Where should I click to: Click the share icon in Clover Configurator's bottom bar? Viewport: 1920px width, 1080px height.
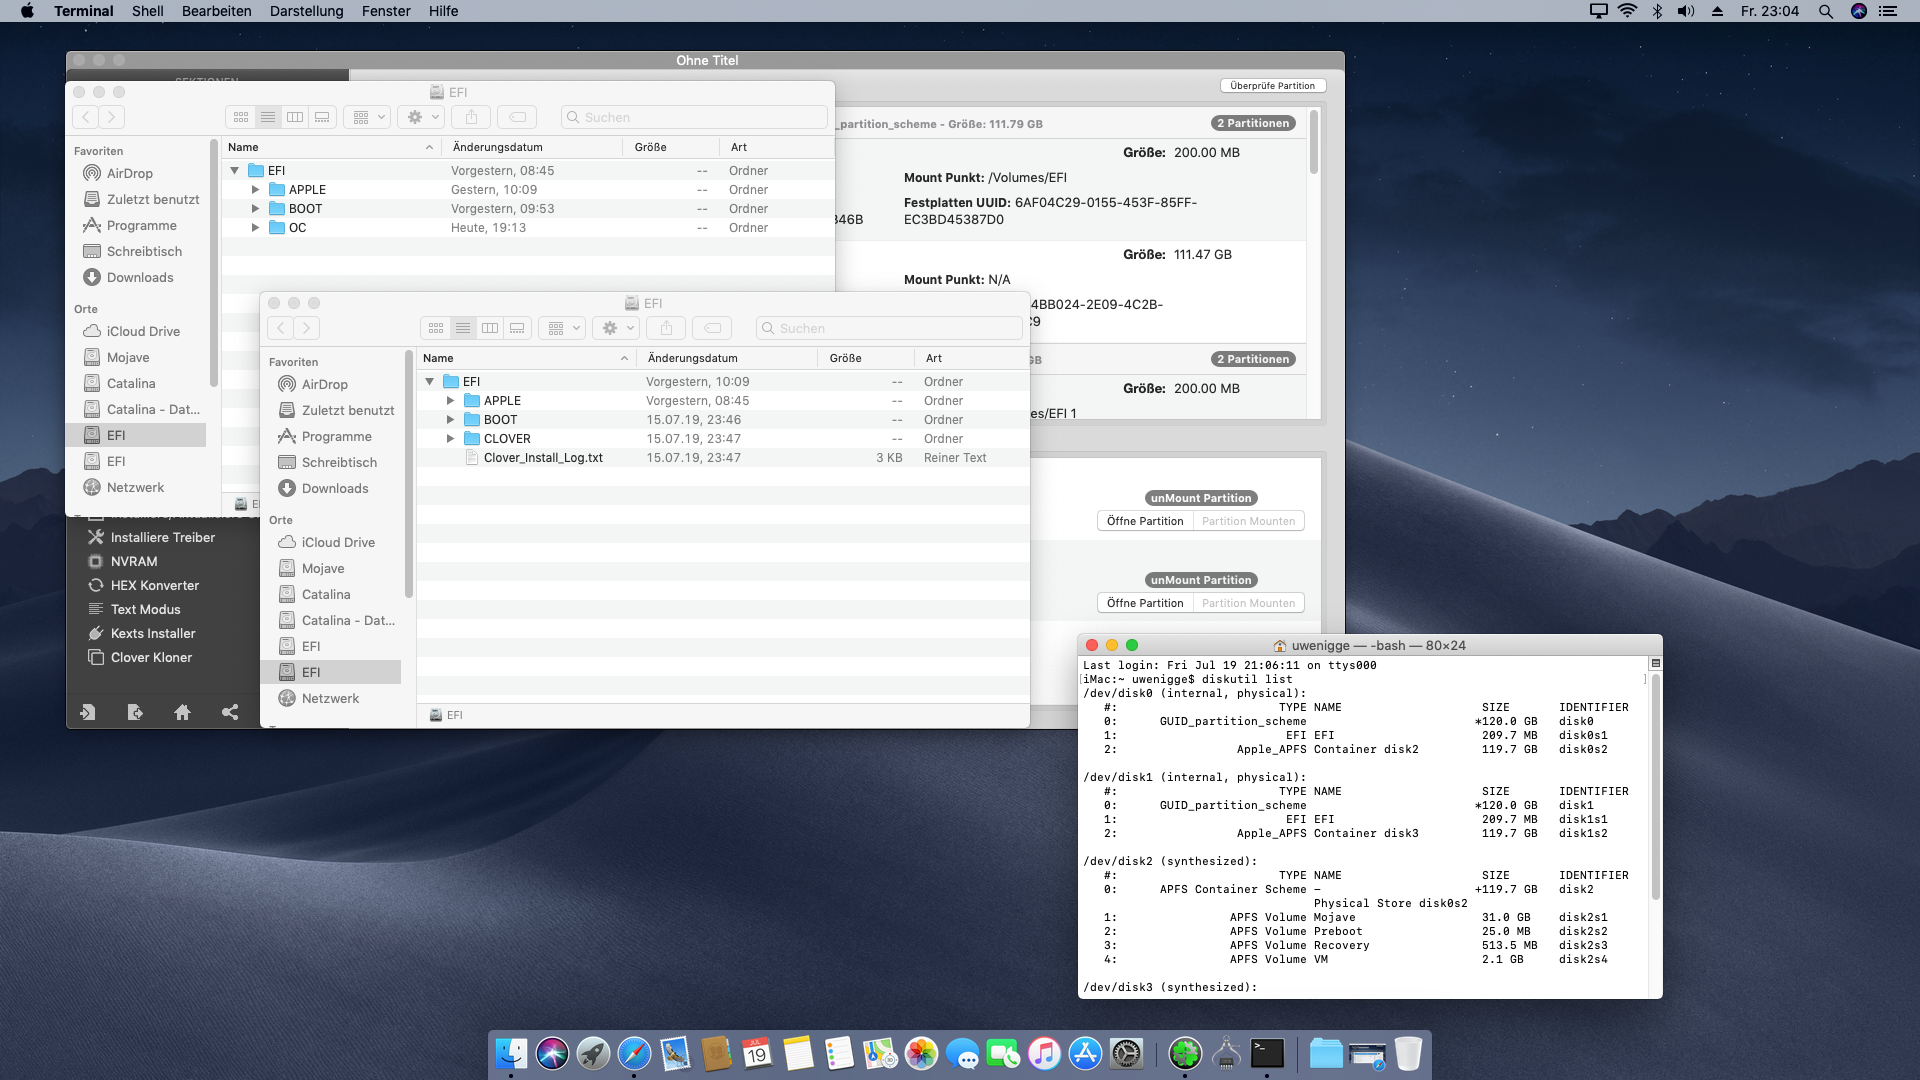(230, 712)
